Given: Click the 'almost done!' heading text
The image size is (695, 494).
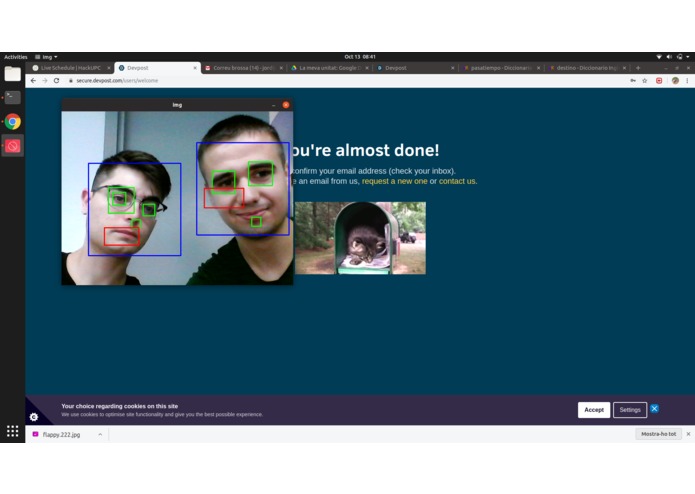Looking at the screenshot, I should [387, 150].
